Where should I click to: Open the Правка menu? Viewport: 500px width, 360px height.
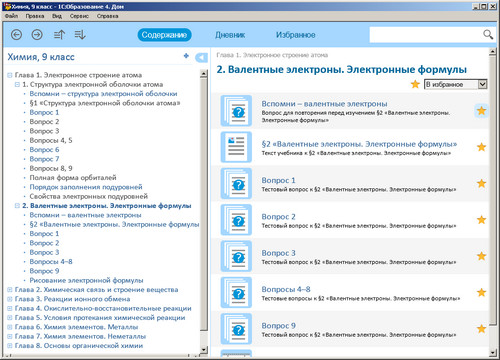(x=35, y=16)
